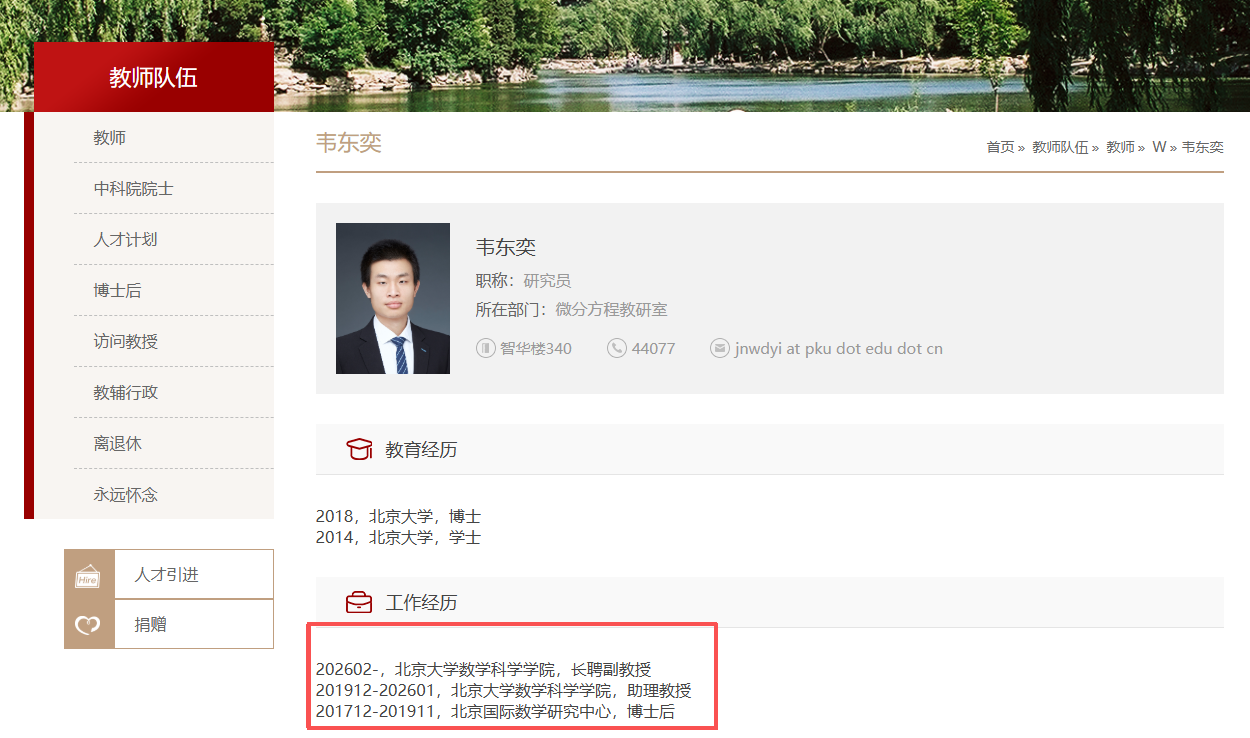Viewport: 1250px width, 738px height.
Task: Click 韦东奕 at the breadcrumb end
Action: 1203,147
